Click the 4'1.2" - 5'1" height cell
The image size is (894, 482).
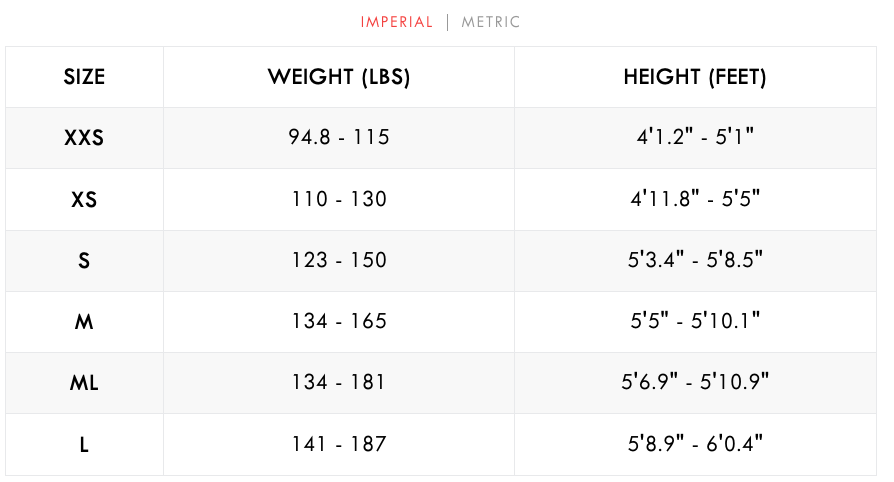[x=695, y=138]
